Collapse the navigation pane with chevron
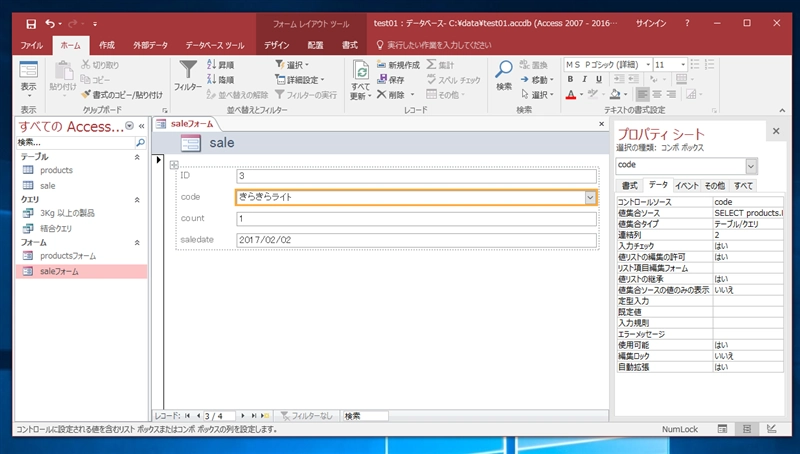This screenshot has width=800, height=454. tap(141, 126)
